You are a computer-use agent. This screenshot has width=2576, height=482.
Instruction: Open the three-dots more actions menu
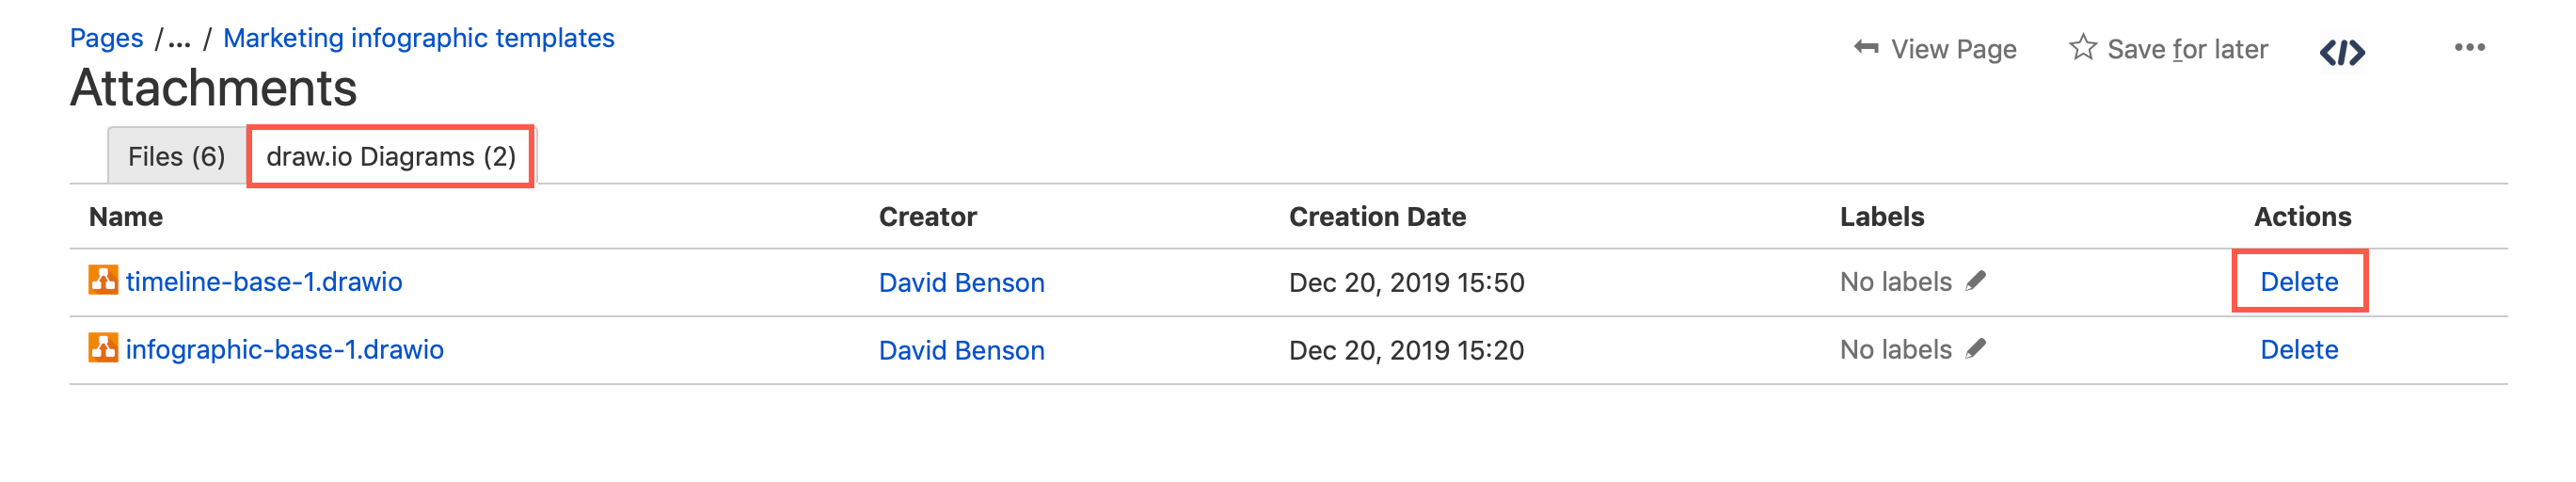tap(2469, 48)
